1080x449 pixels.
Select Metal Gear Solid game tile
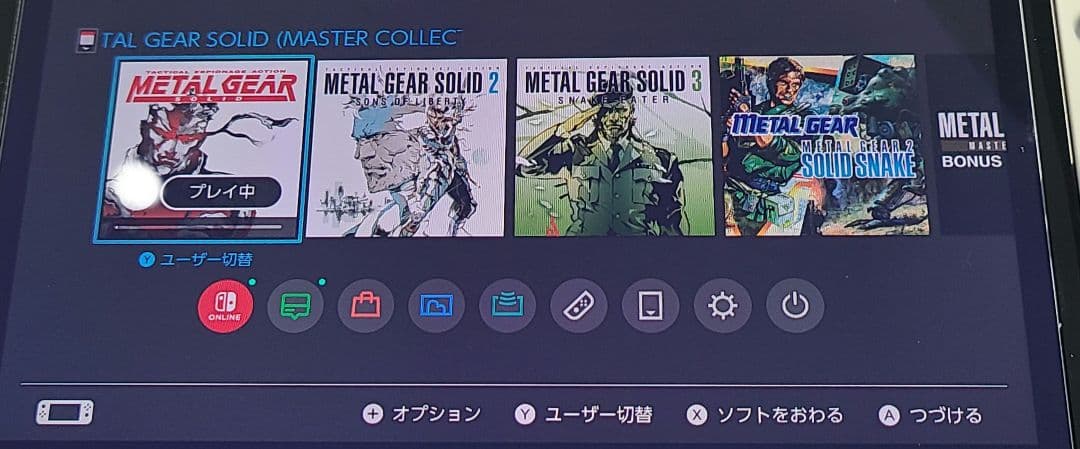203,149
